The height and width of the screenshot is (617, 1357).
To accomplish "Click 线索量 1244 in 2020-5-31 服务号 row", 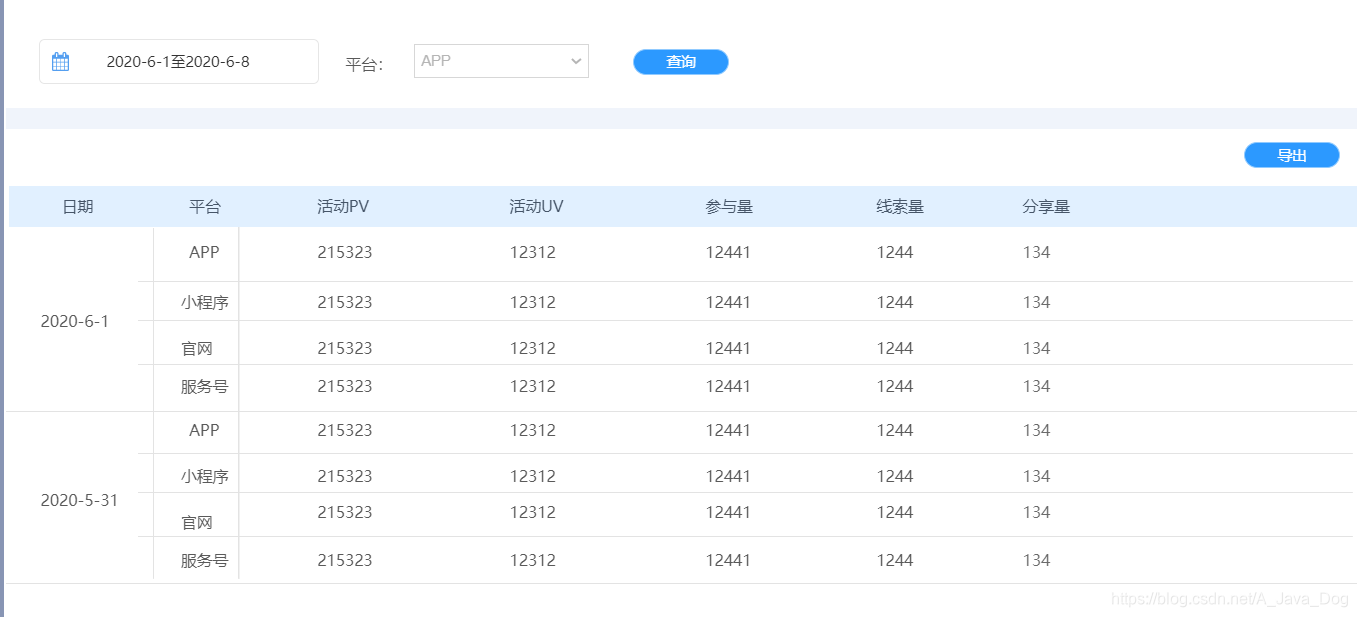I will coord(895,561).
